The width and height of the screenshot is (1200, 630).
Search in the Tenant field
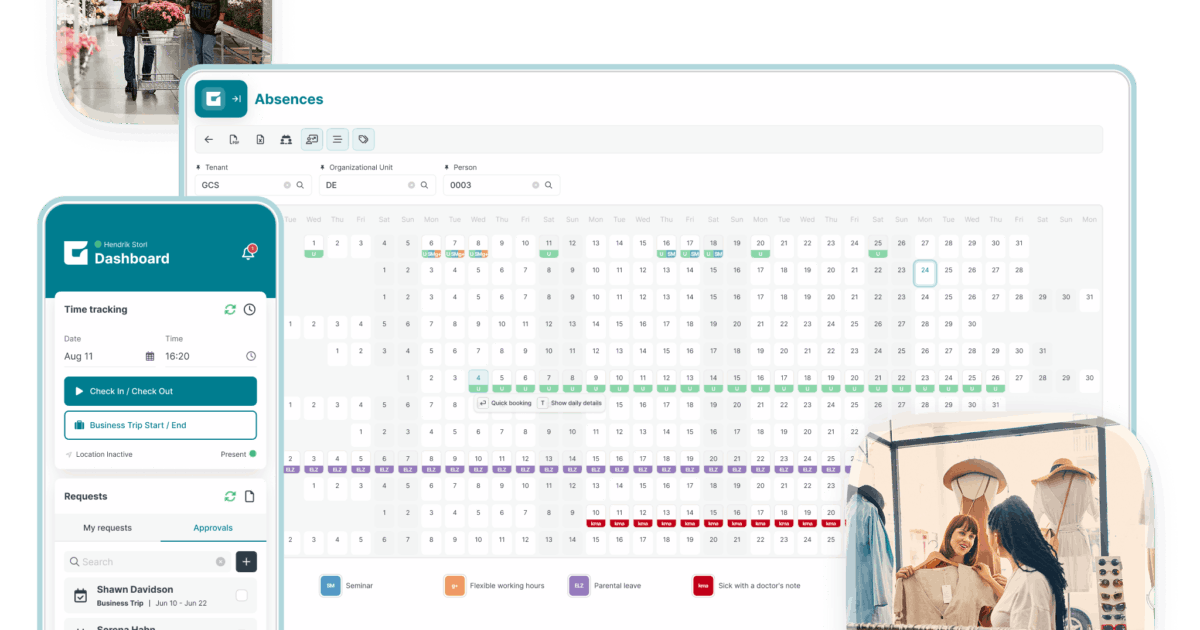click(x=300, y=185)
